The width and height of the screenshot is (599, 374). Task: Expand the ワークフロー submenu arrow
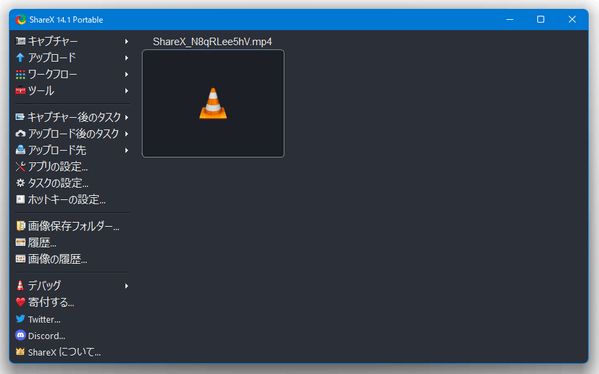pos(126,74)
